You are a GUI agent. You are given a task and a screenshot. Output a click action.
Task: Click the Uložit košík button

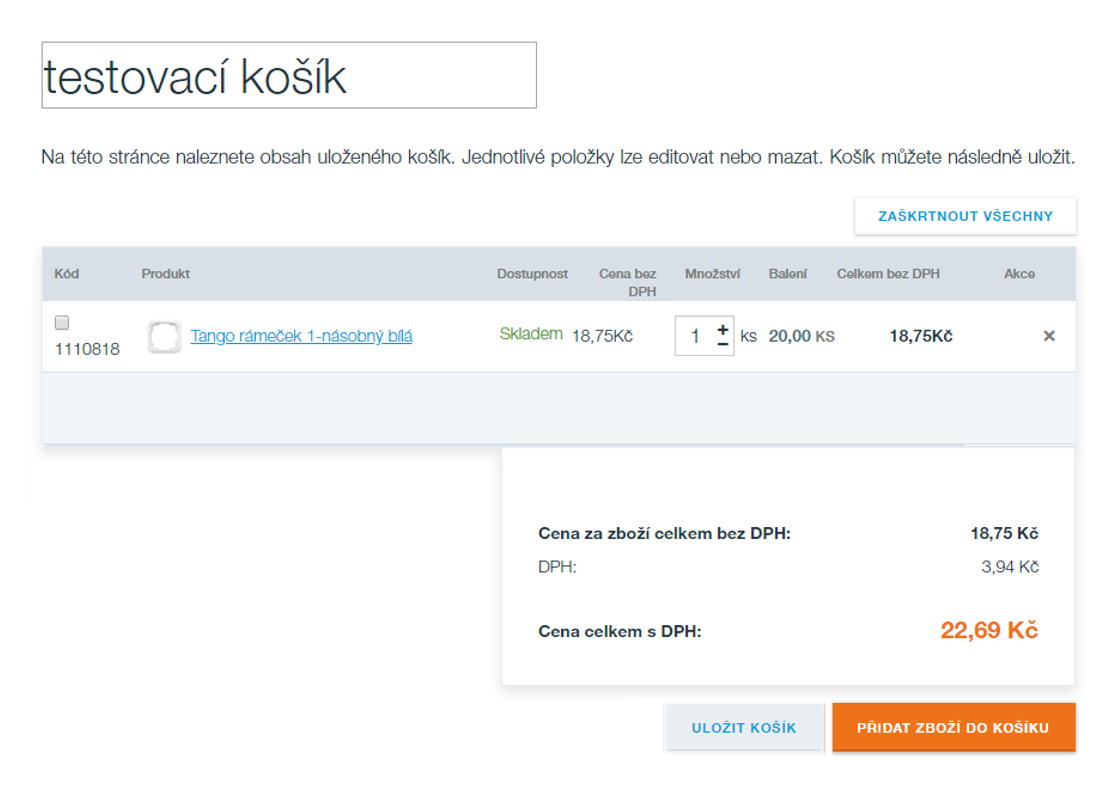[744, 727]
